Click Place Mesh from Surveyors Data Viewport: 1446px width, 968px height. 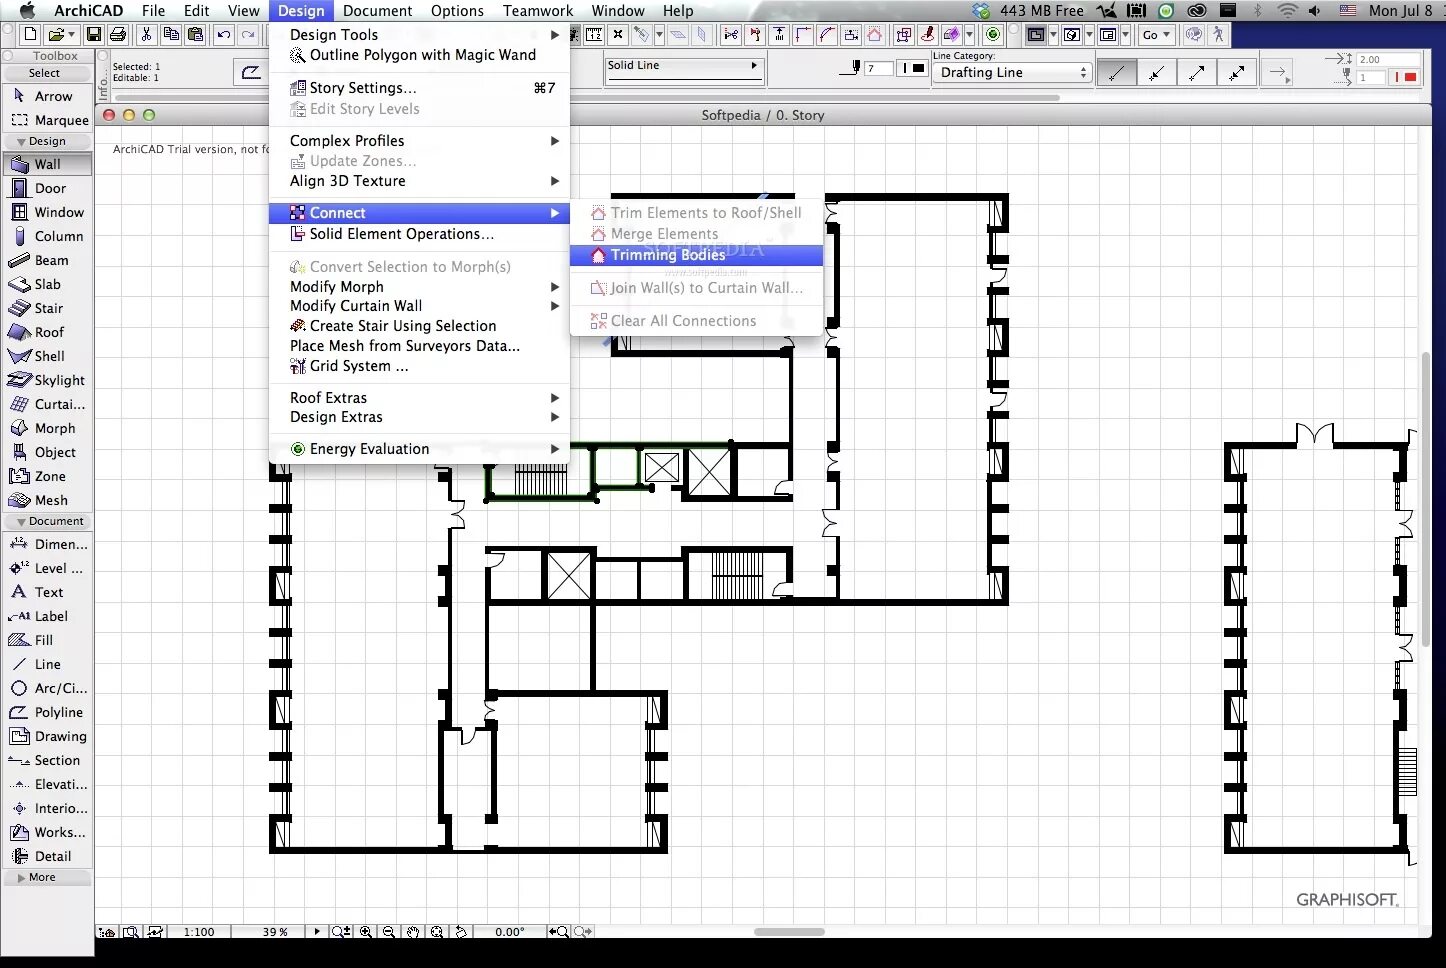pyautogui.click(x=419, y=346)
